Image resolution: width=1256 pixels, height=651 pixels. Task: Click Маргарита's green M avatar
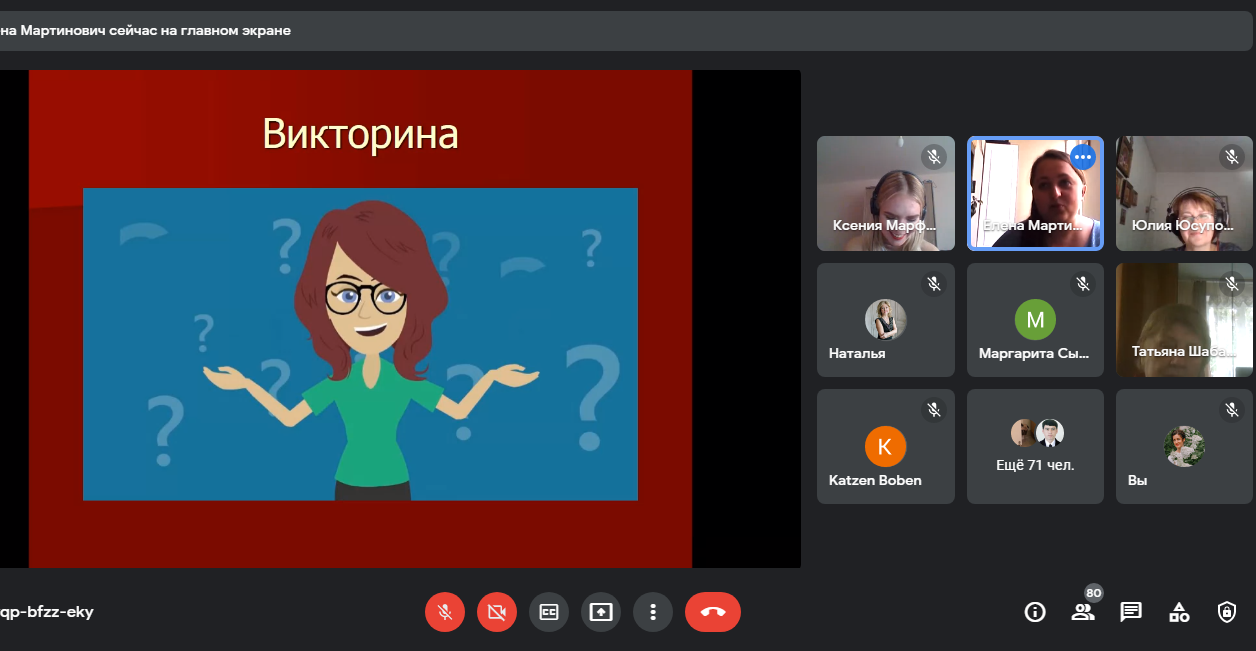1035,320
